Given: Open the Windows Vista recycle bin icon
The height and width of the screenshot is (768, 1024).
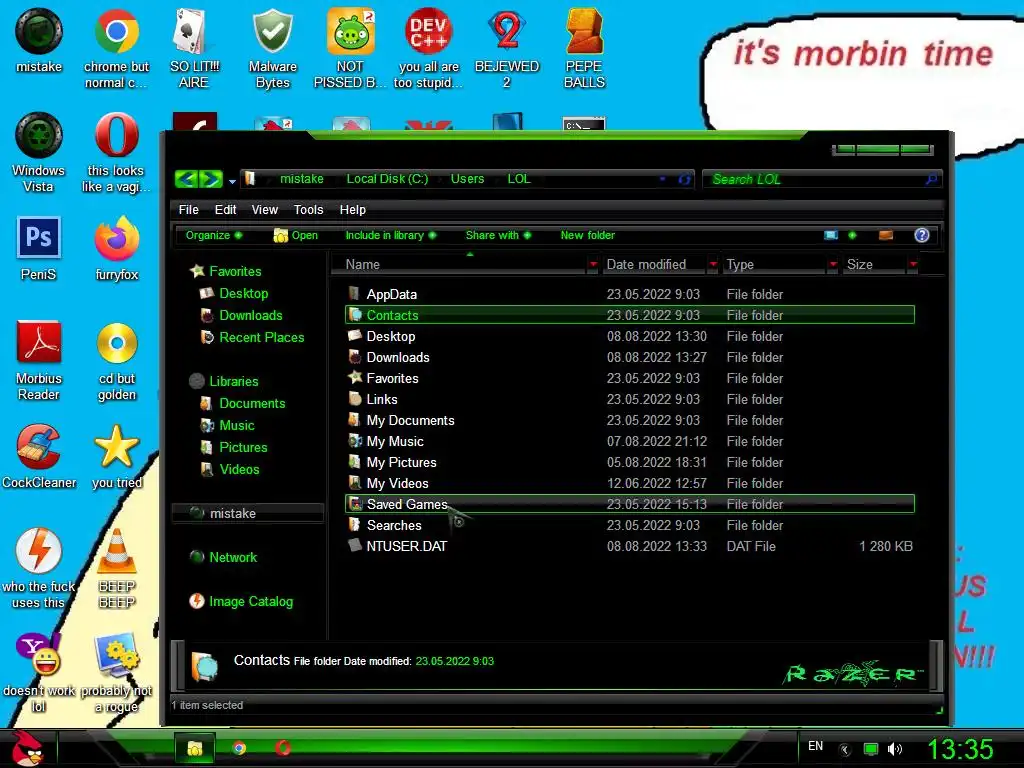Looking at the screenshot, I should point(39,152).
